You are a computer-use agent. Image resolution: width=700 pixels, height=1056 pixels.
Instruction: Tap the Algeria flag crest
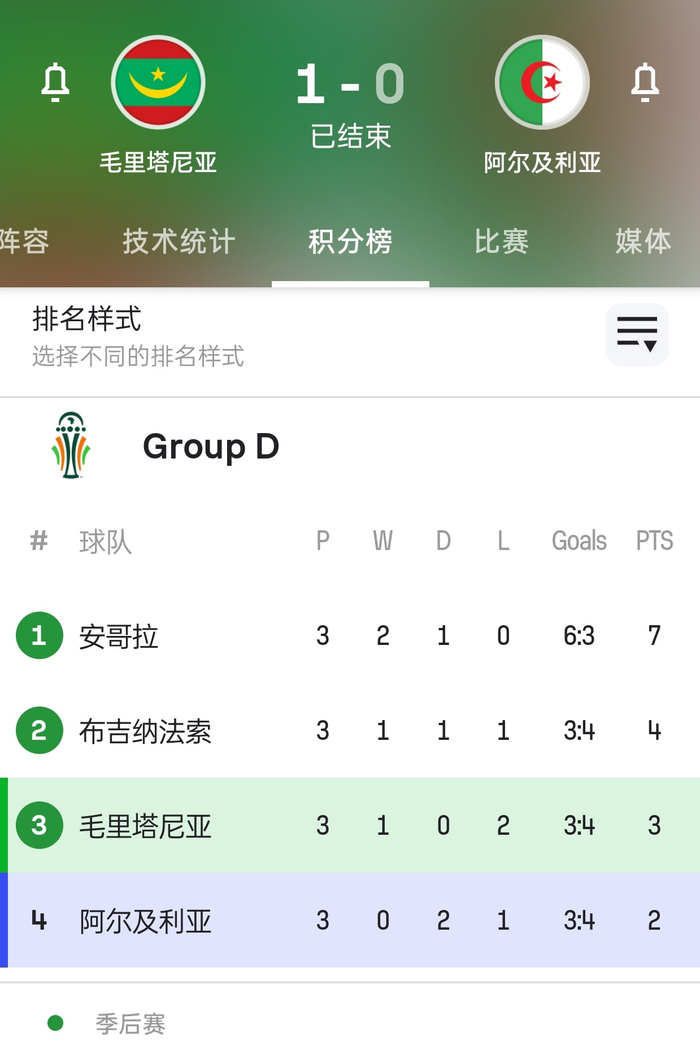[x=542, y=83]
